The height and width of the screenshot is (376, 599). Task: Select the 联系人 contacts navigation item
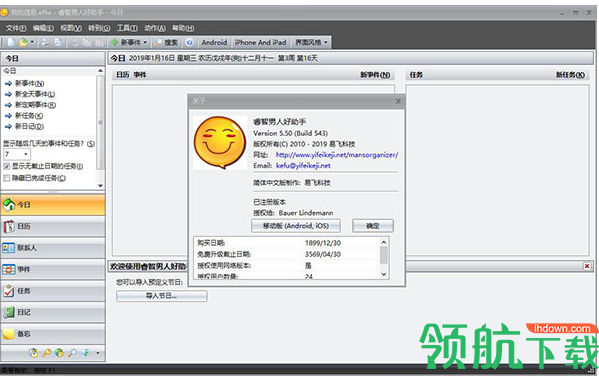pyautogui.click(x=53, y=248)
